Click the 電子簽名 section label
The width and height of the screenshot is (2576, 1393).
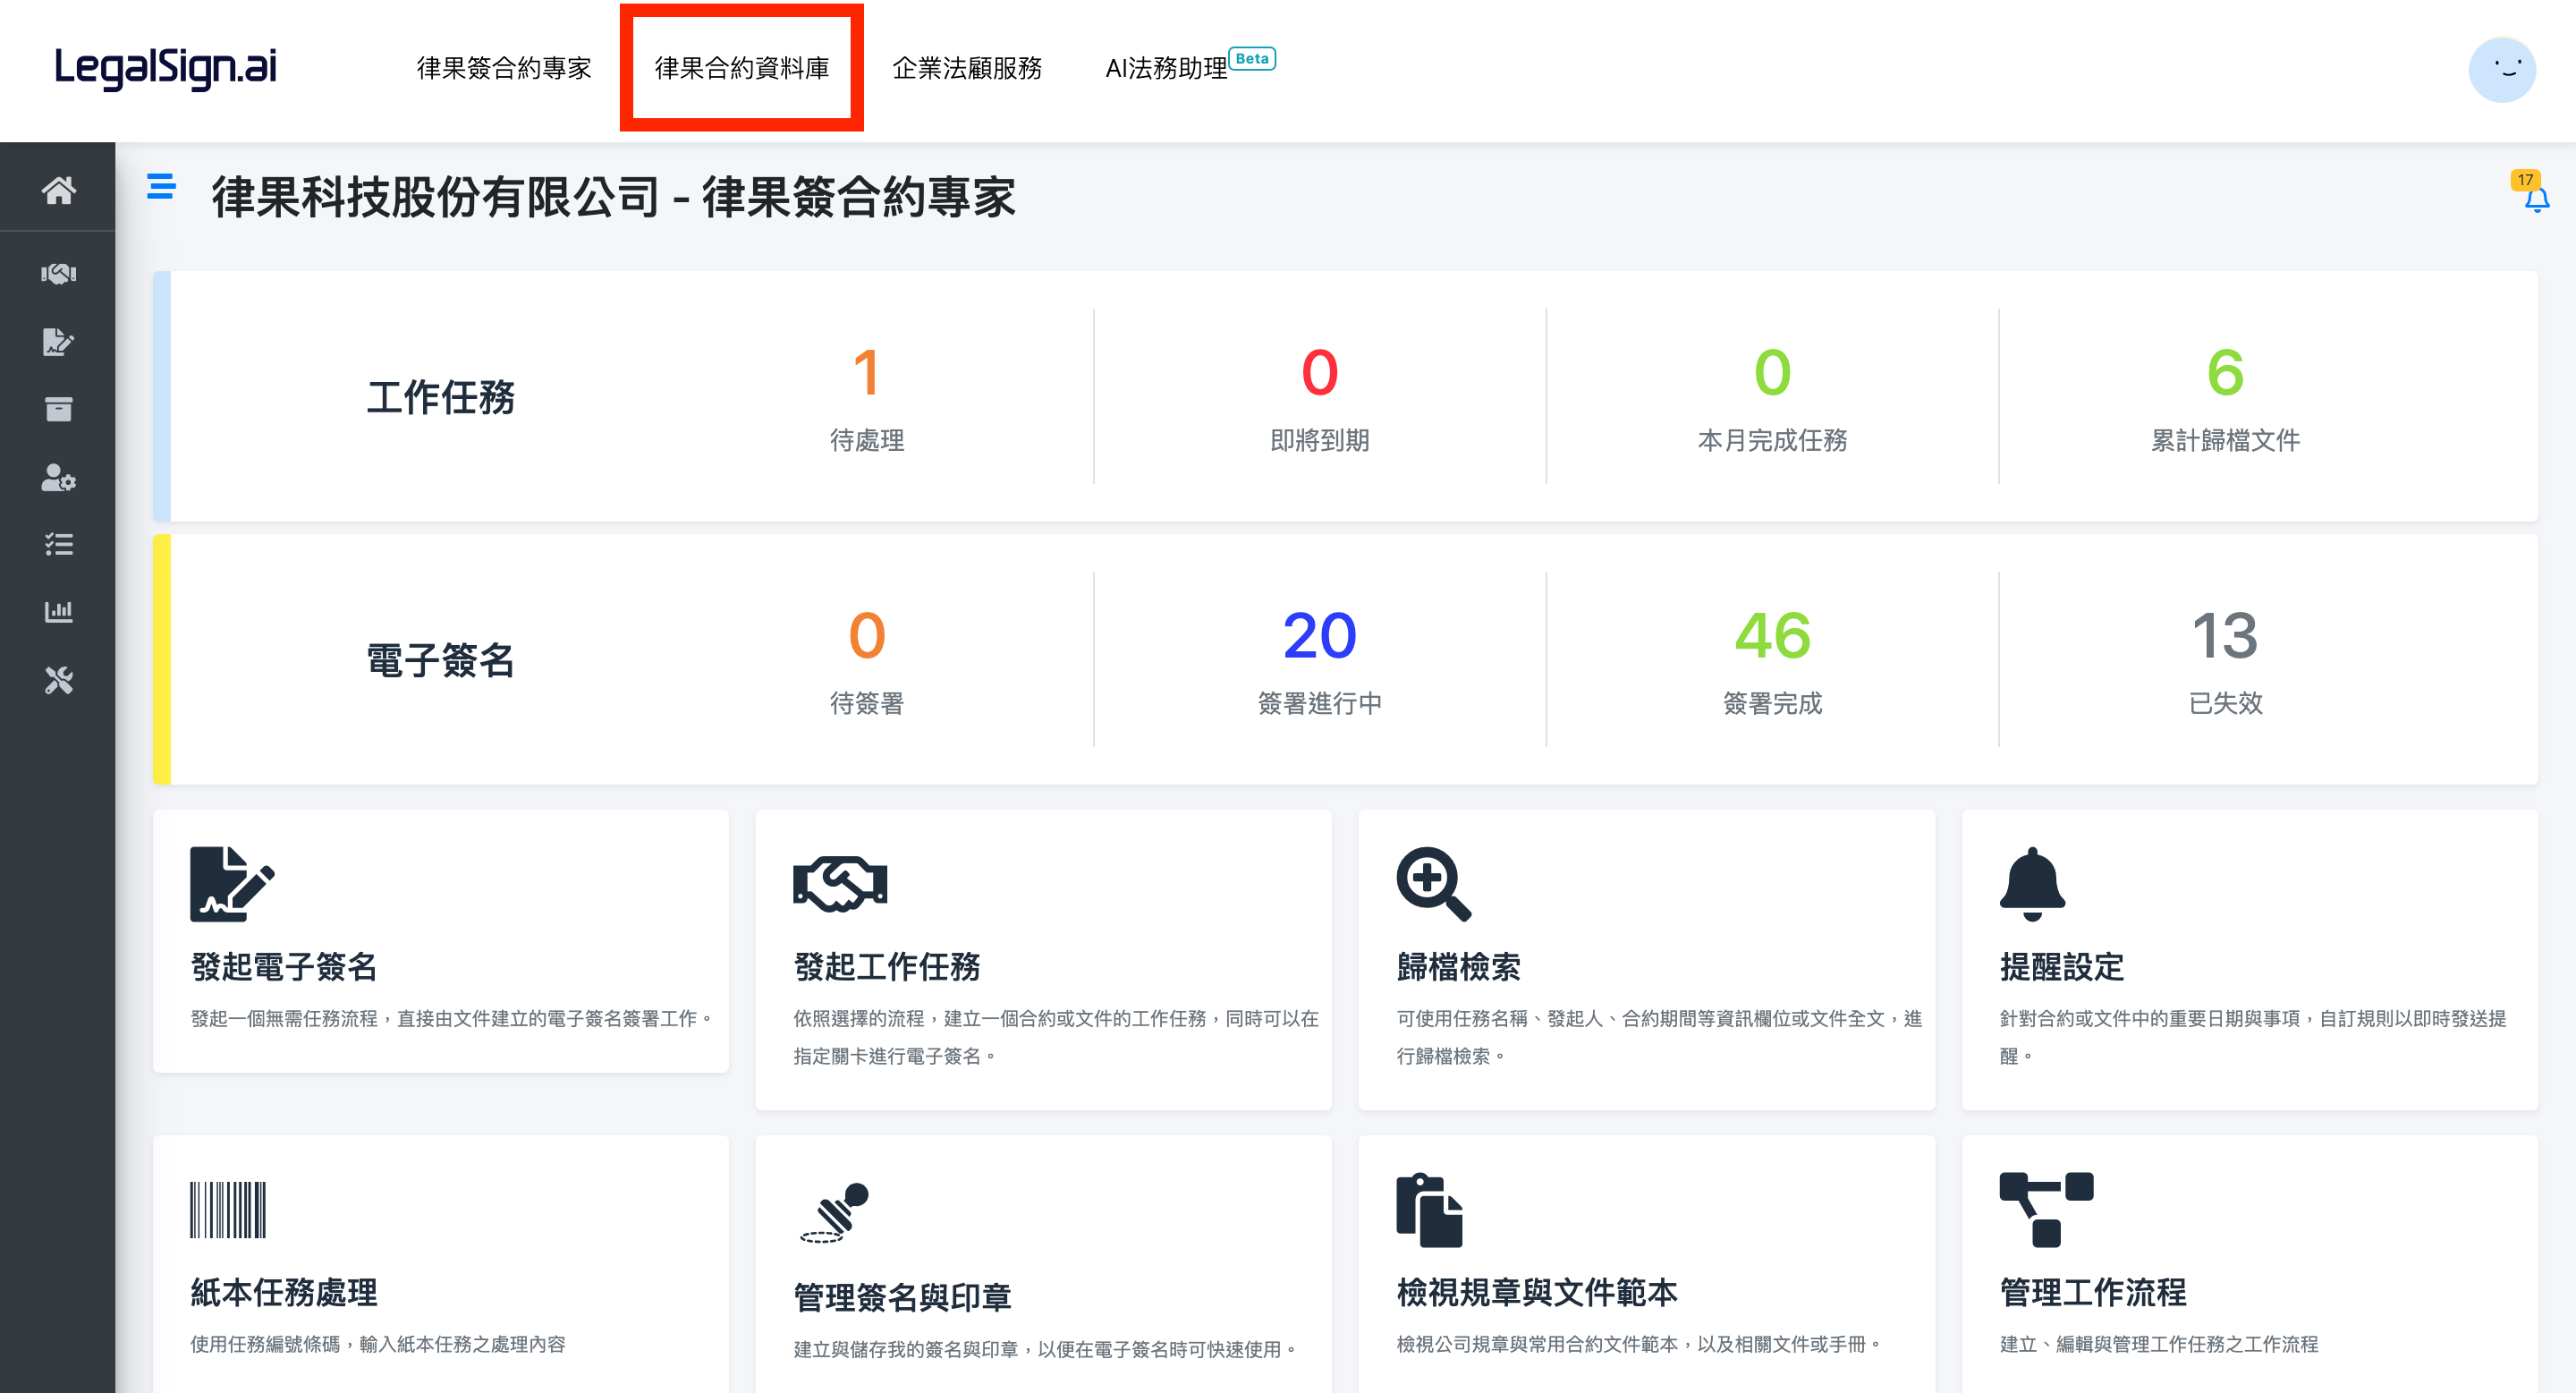click(x=440, y=660)
